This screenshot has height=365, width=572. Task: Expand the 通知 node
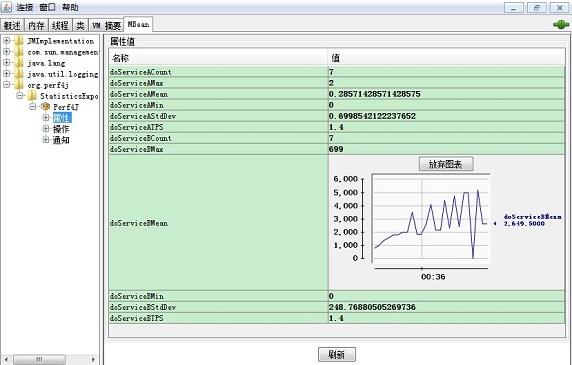(x=46, y=140)
